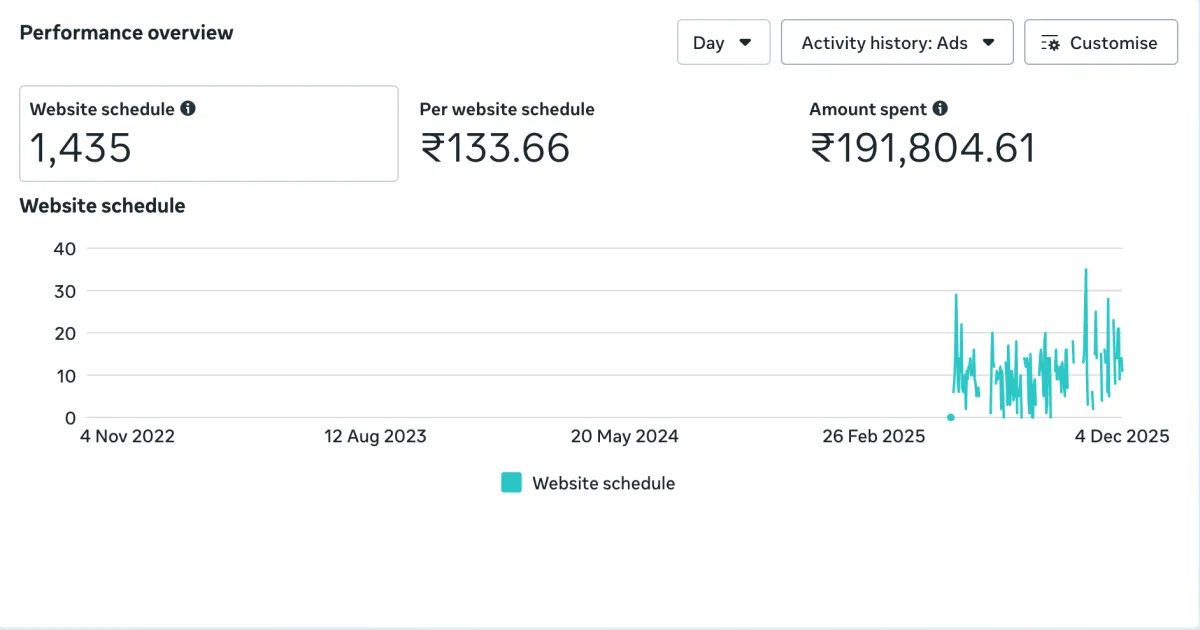Click the info icon next to Amount spent

(x=940, y=109)
